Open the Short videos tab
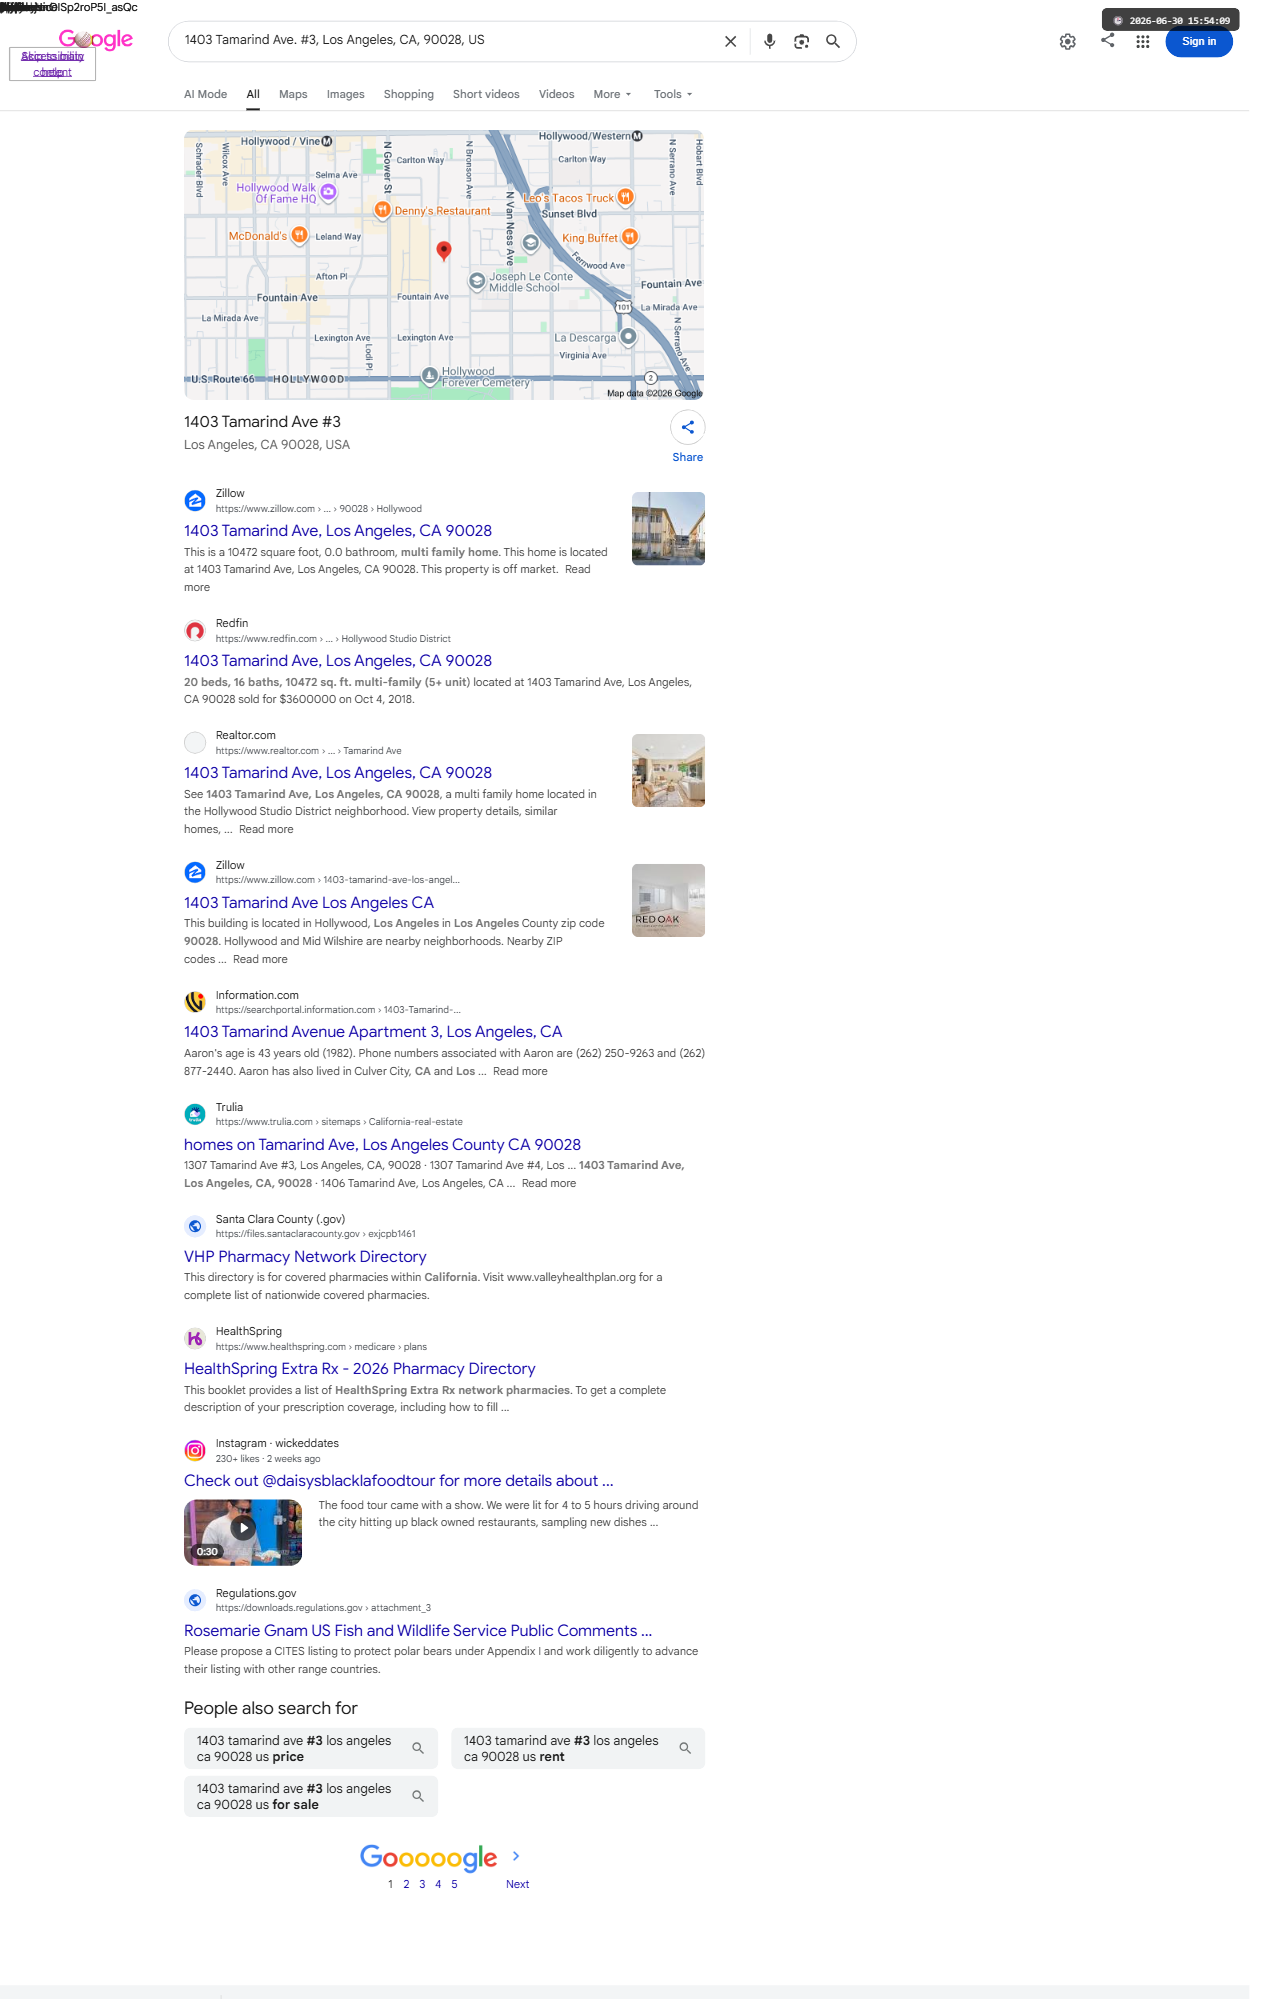This screenshot has width=1264, height=1999. pos(486,94)
